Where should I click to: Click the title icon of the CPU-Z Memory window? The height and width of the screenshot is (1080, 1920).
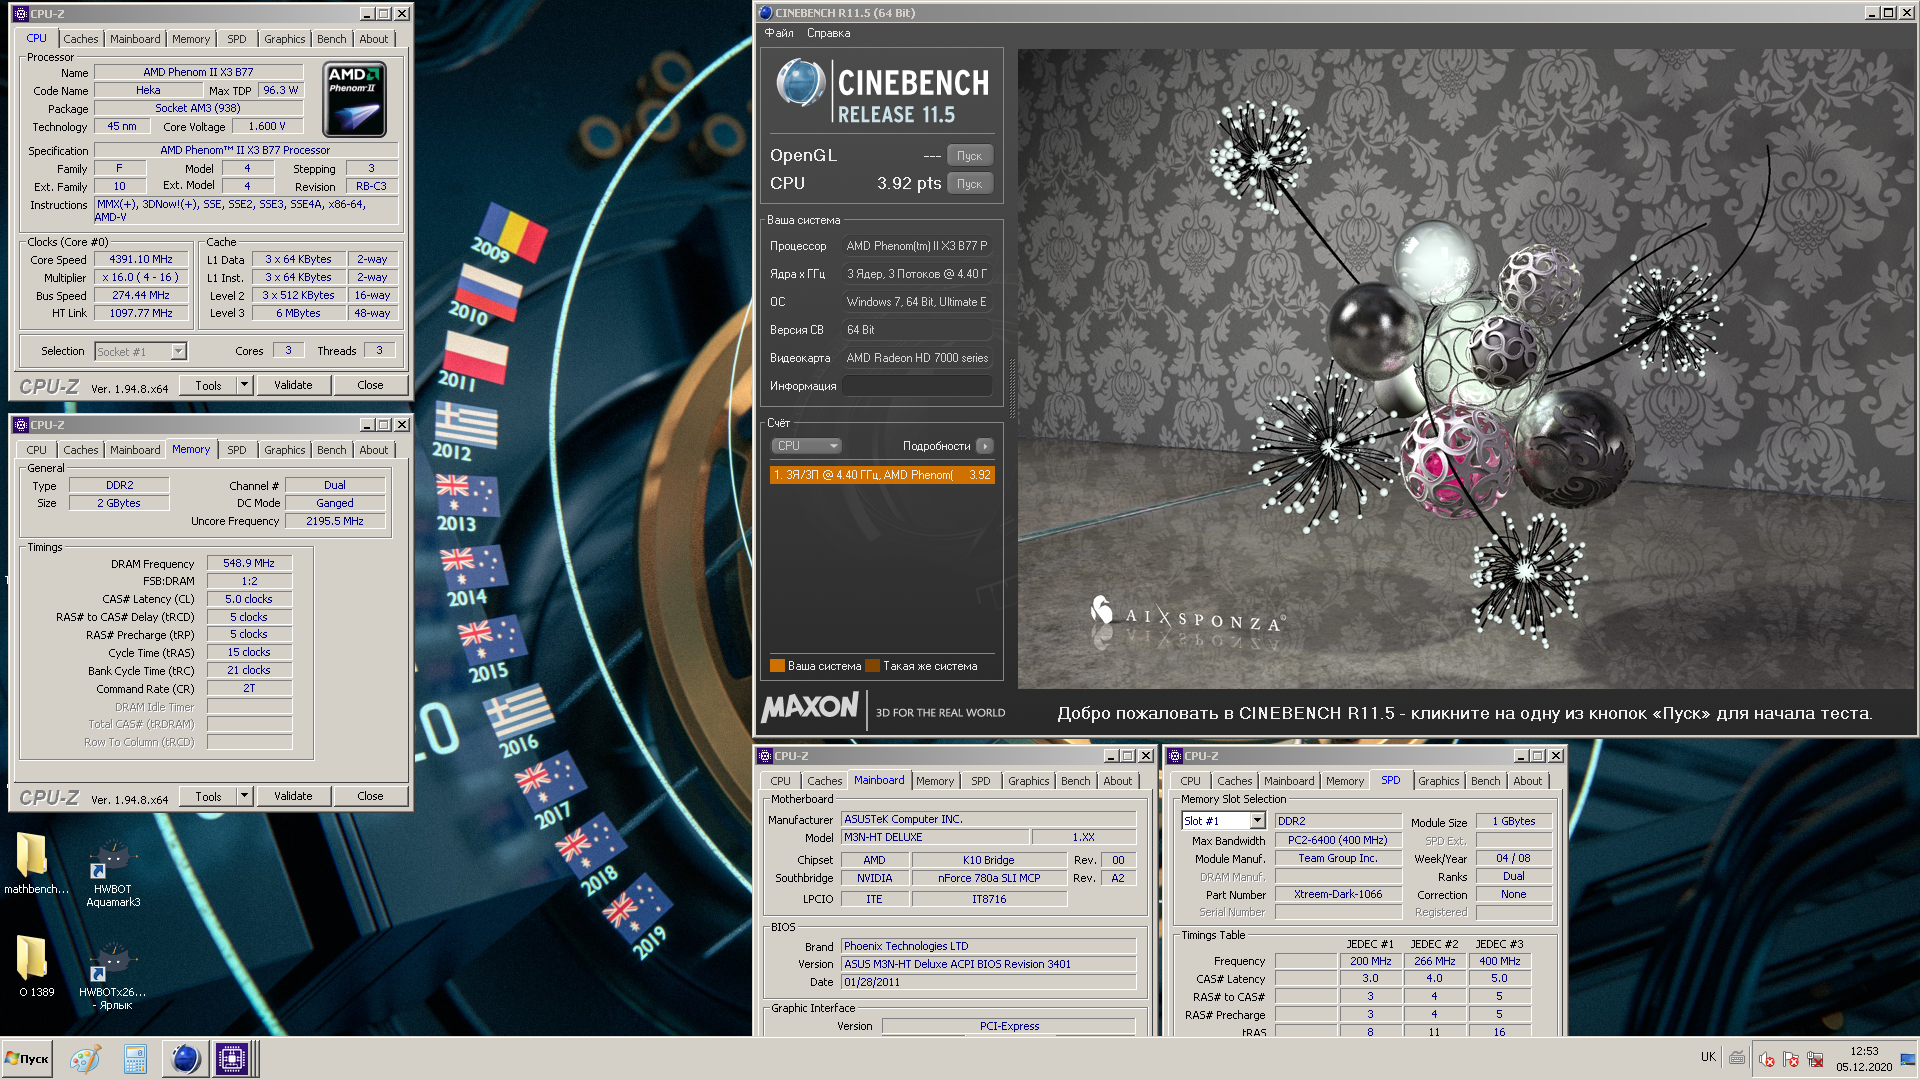tap(21, 425)
